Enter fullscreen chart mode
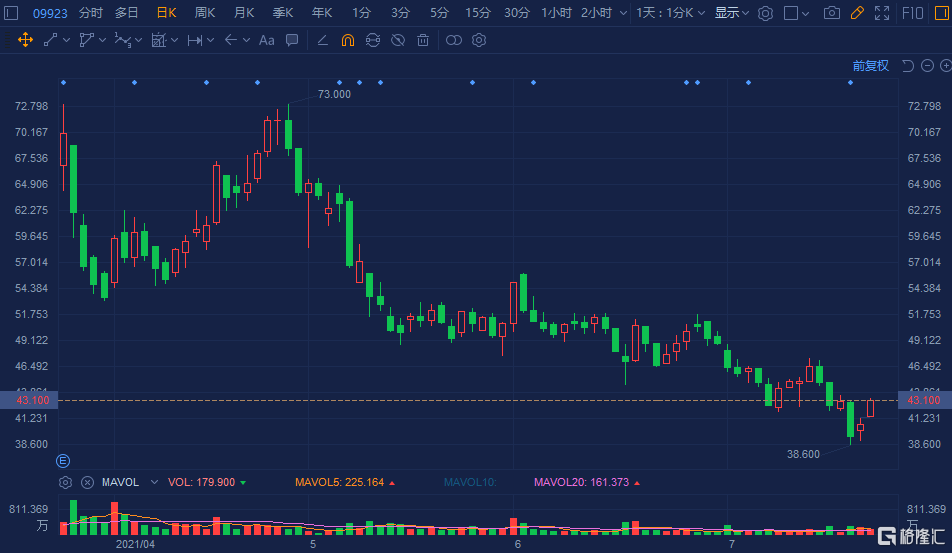 pos(882,13)
